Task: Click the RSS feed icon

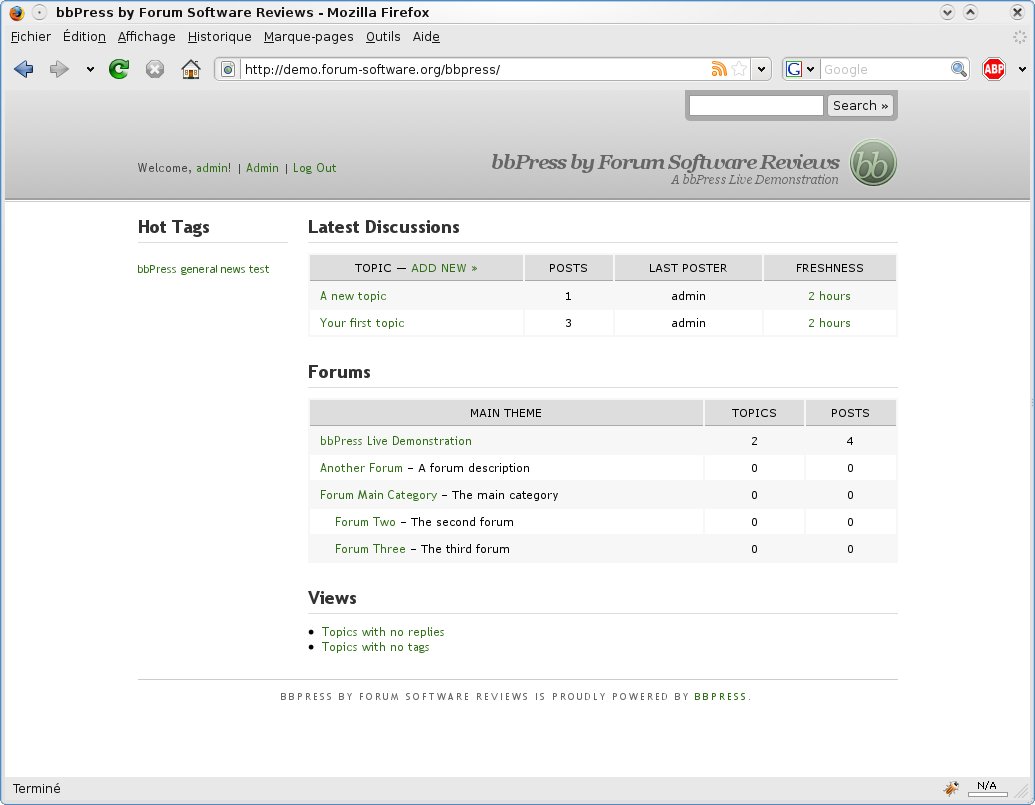Action: pos(719,69)
